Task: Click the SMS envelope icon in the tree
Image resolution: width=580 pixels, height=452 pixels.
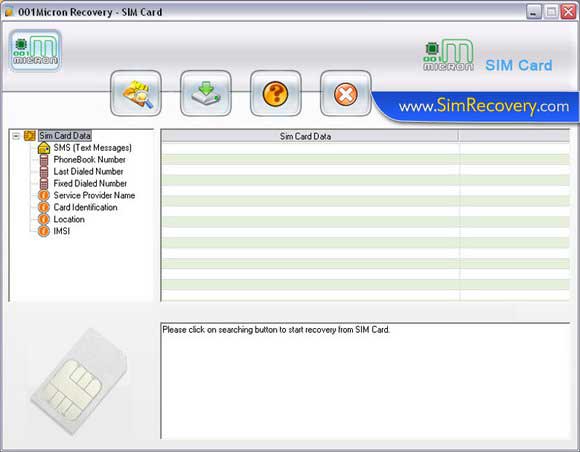Action: 44,148
